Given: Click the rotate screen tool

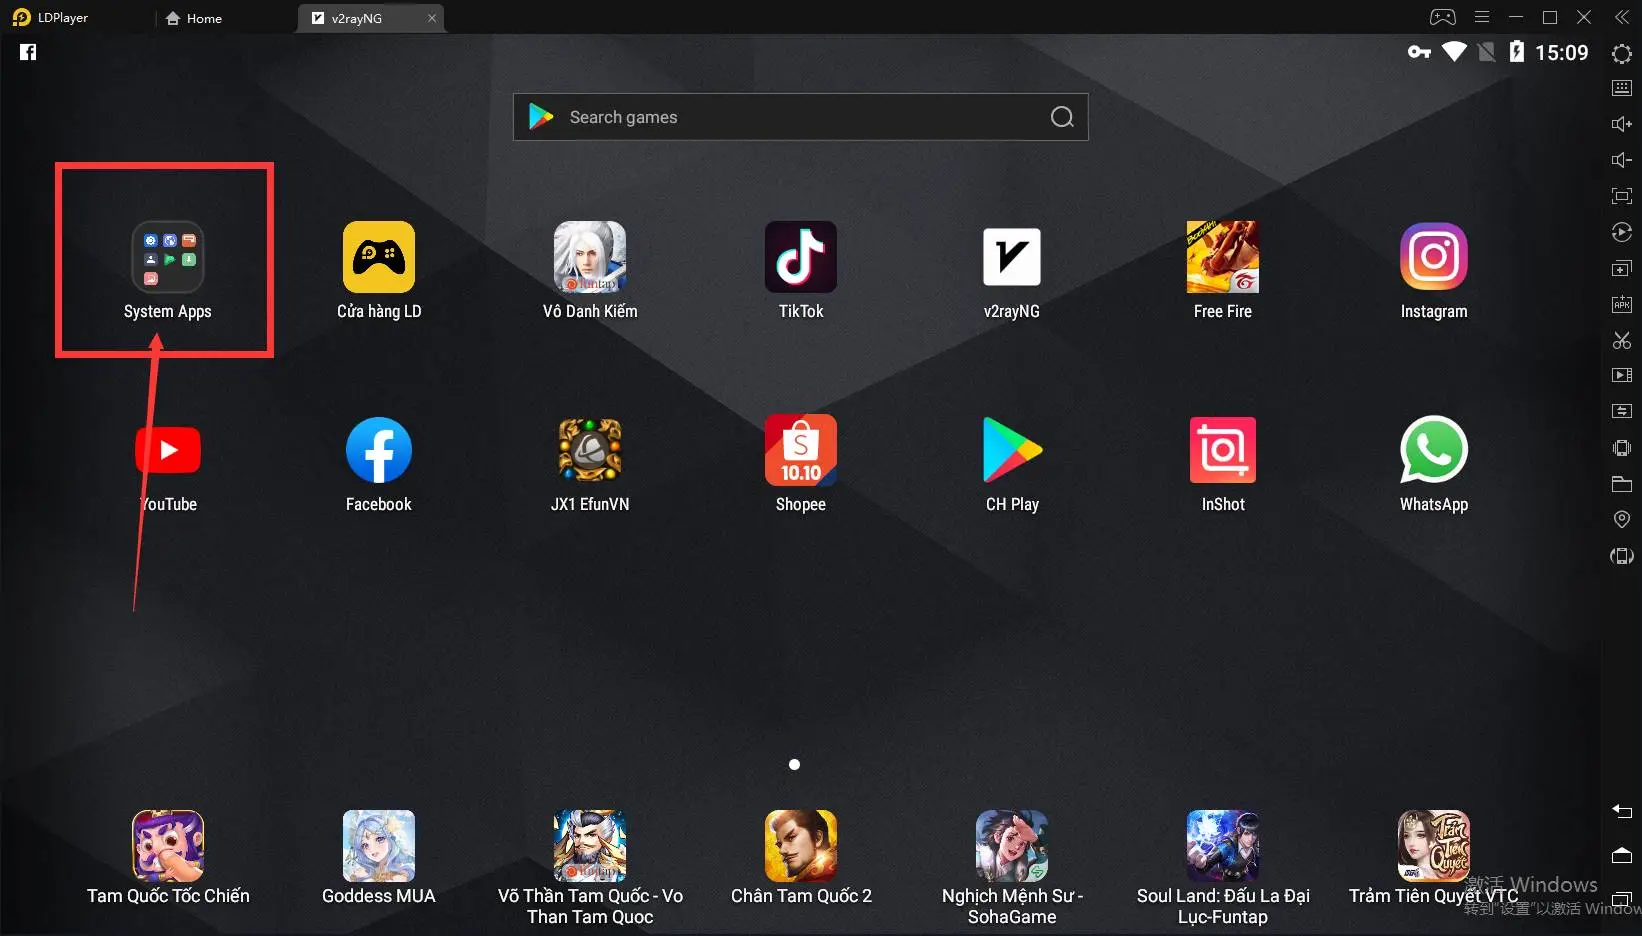Looking at the screenshot, I should pyautogui.click(x=1622, y=556).
